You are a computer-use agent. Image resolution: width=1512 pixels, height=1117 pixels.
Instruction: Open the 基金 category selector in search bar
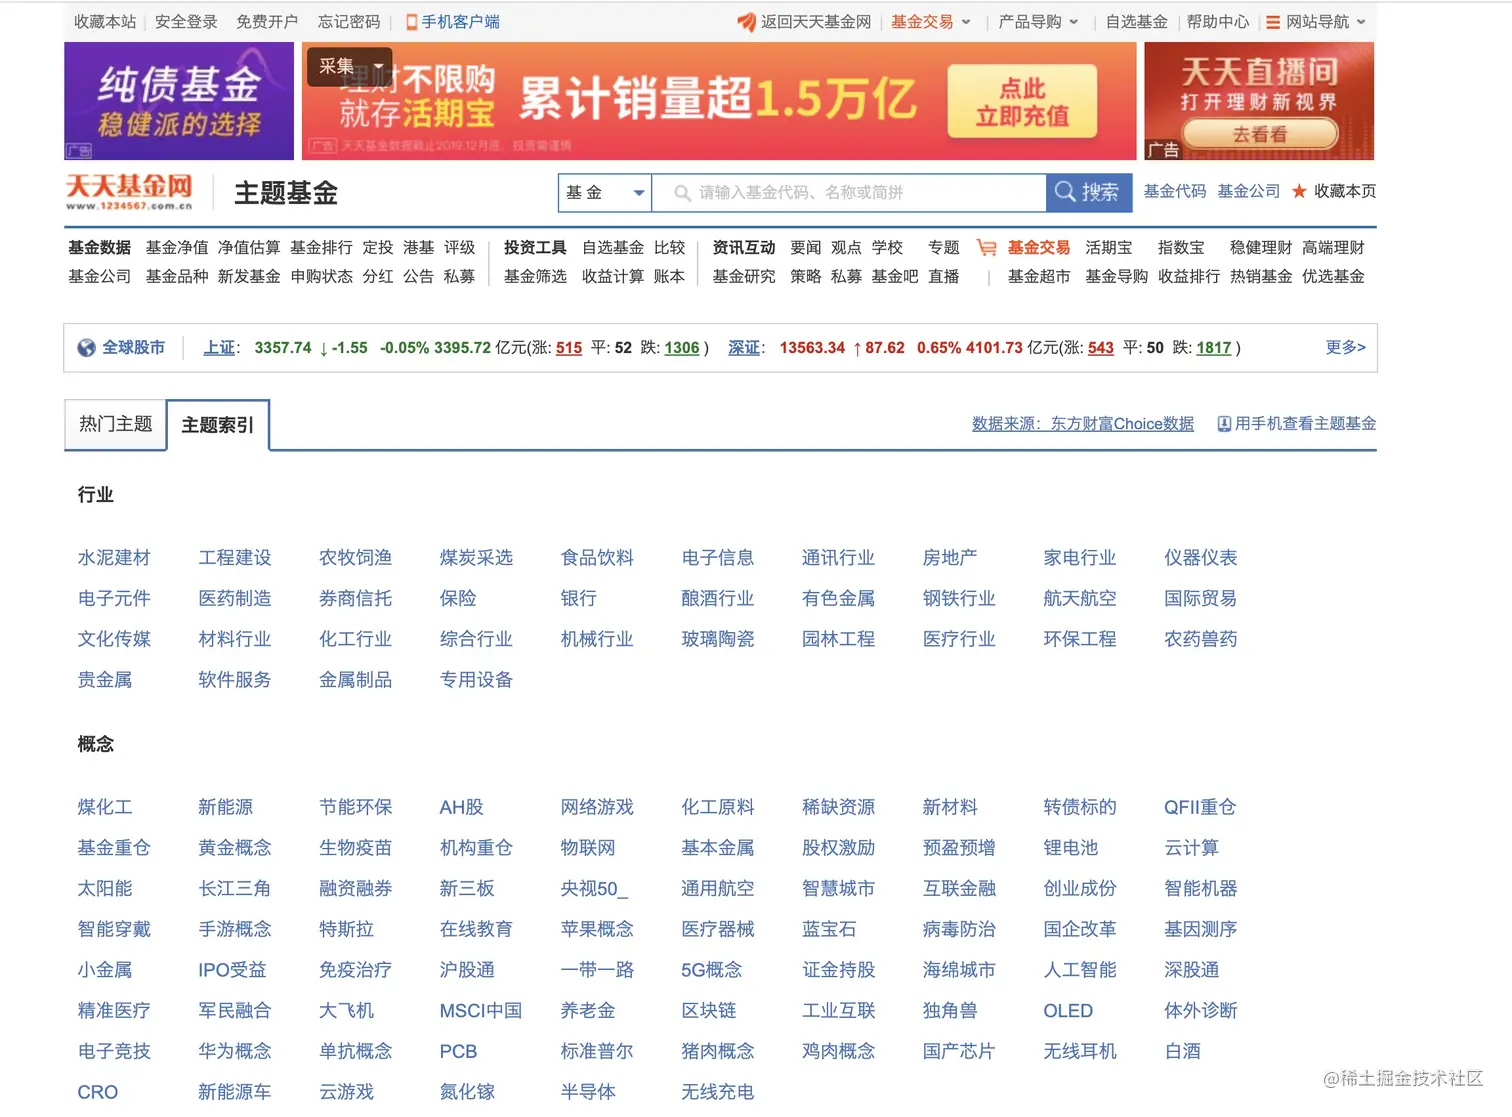604,192
